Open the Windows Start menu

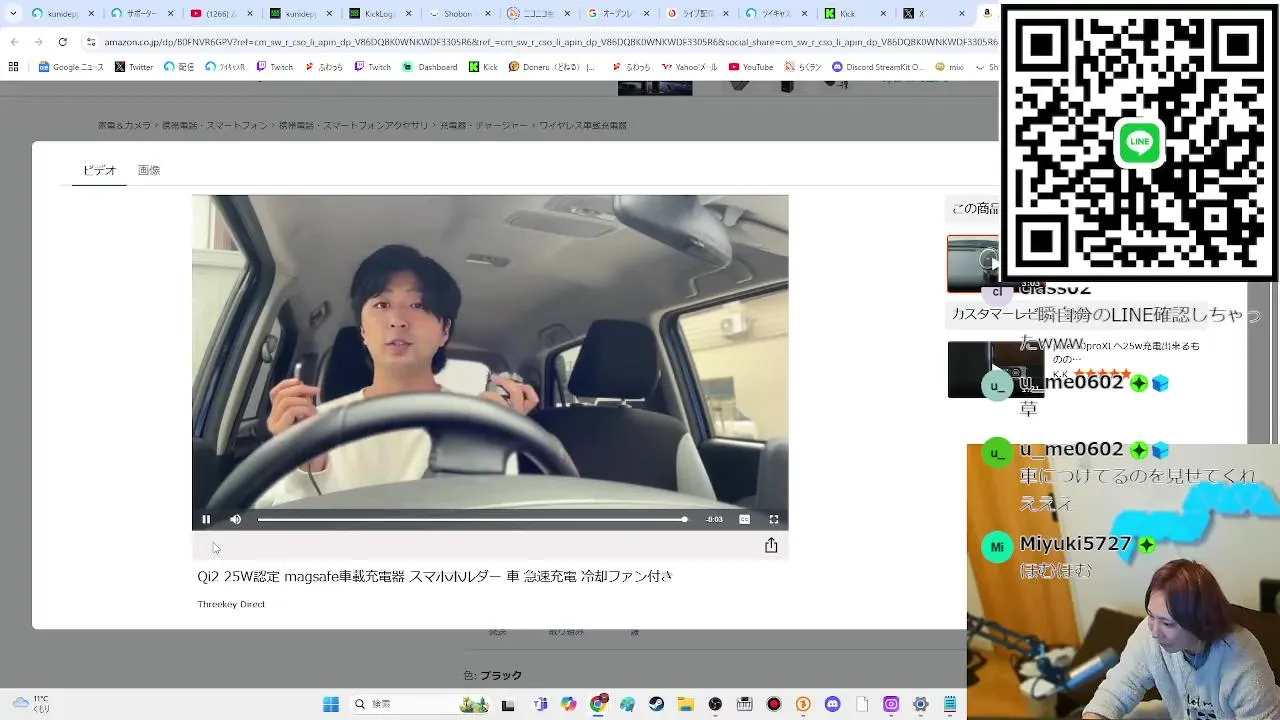pos(331,704)
